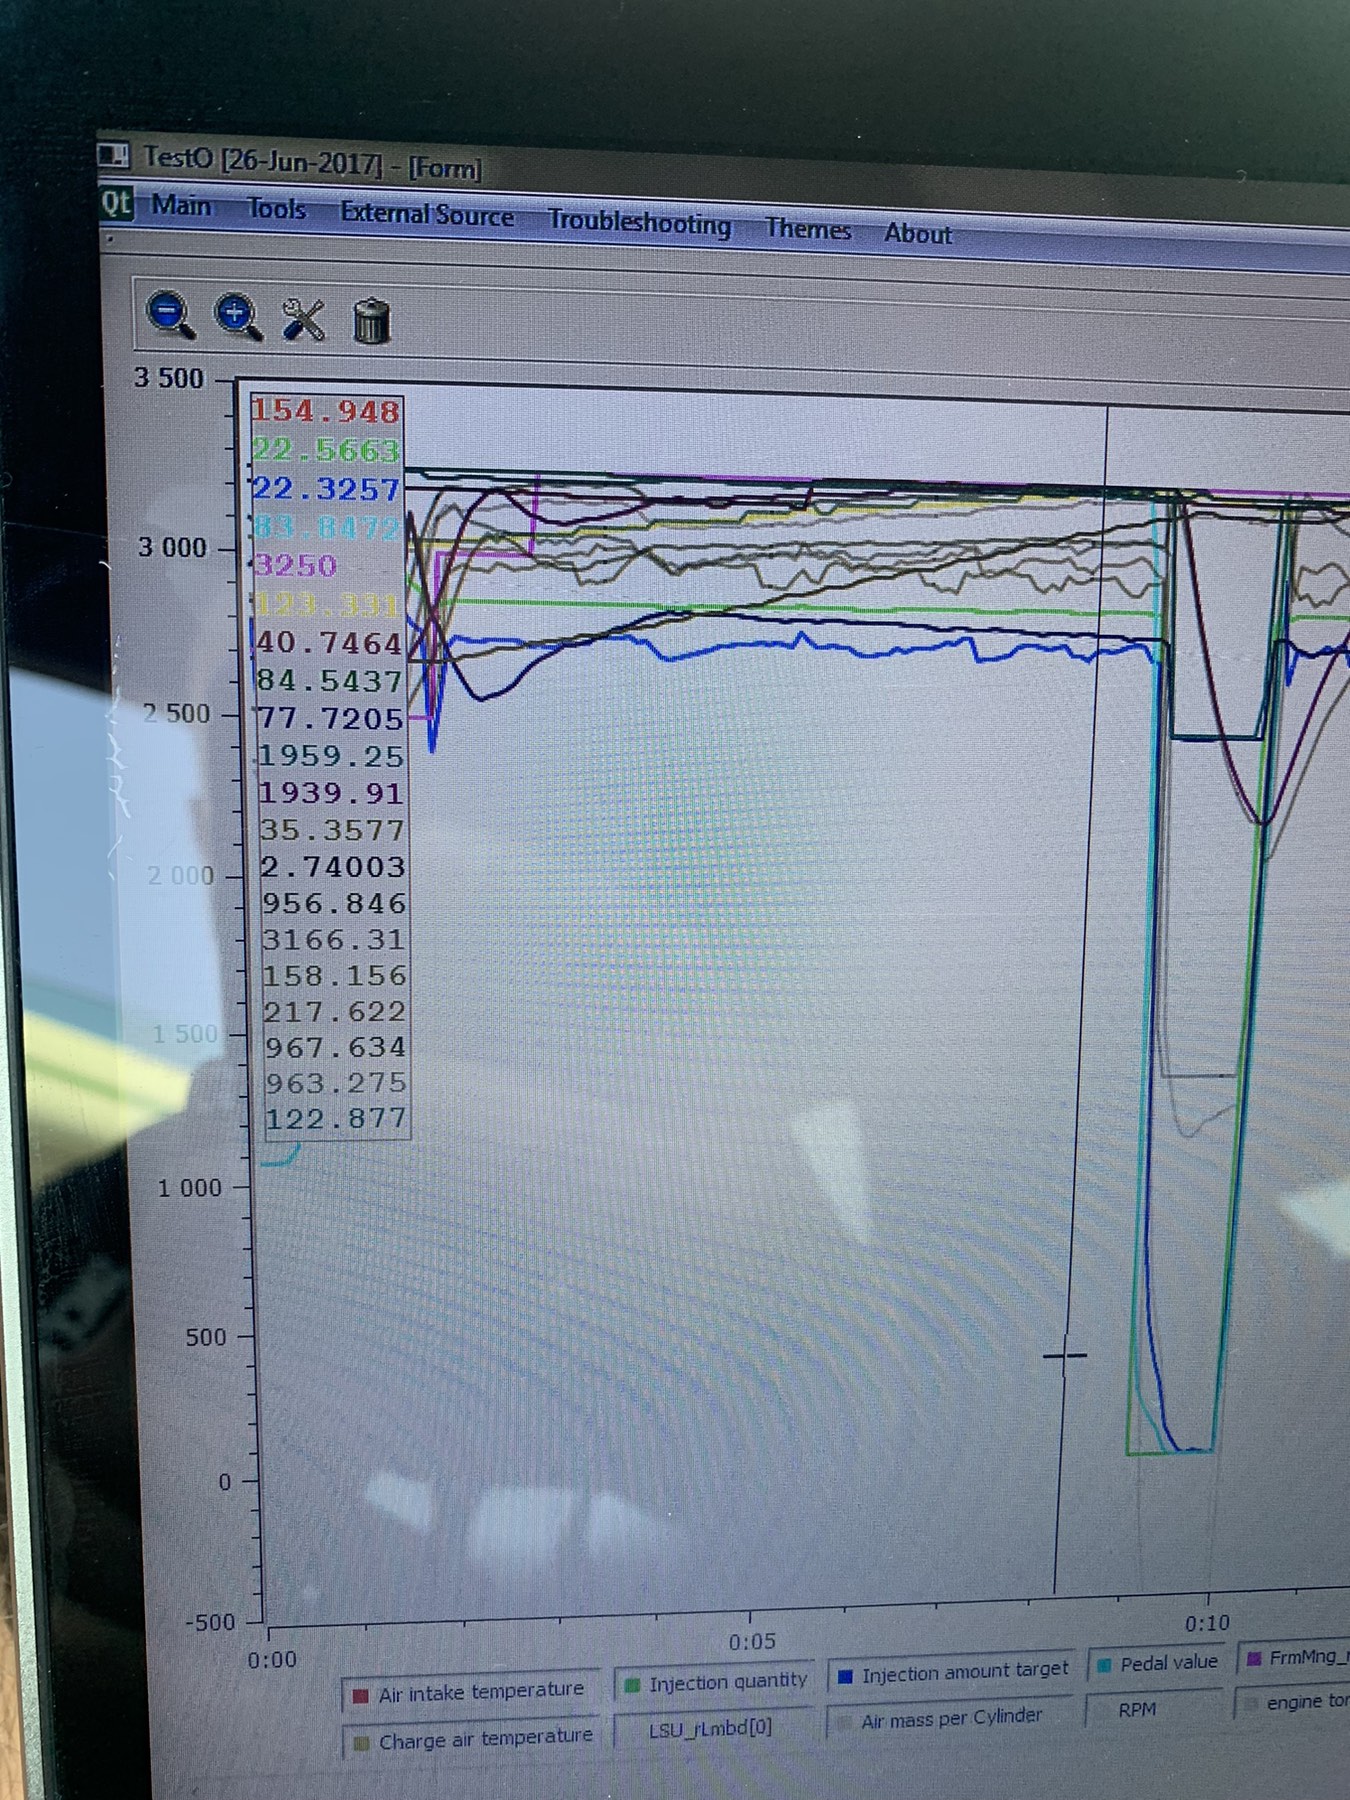Screen dimensions: 1350x1800
Task: Click the trash can delete icon
Action: [371, 322]
